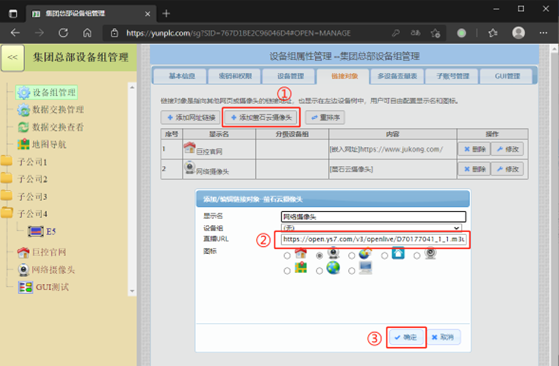Collapse the sidebar with the << button
This screenshot has height=366, width=559.
[13, 57]
